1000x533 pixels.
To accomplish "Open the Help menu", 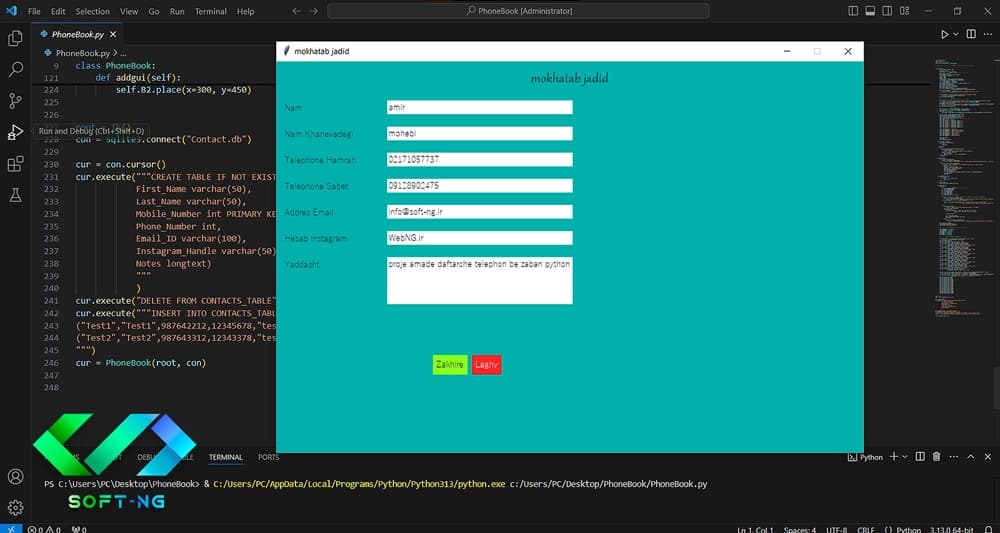I will coord(246,11).
